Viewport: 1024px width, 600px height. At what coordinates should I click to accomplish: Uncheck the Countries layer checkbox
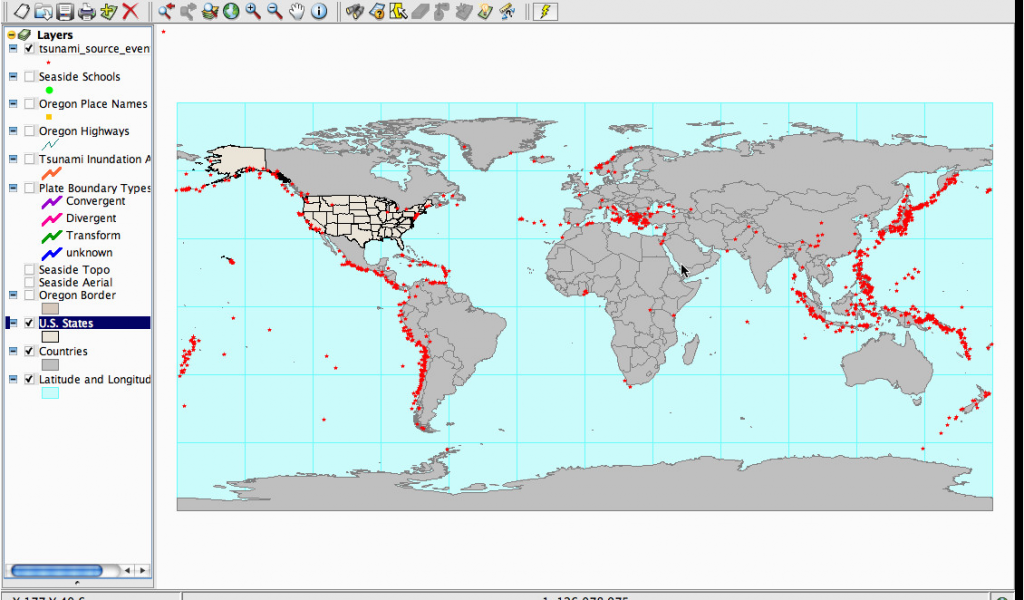pos(29,351)
